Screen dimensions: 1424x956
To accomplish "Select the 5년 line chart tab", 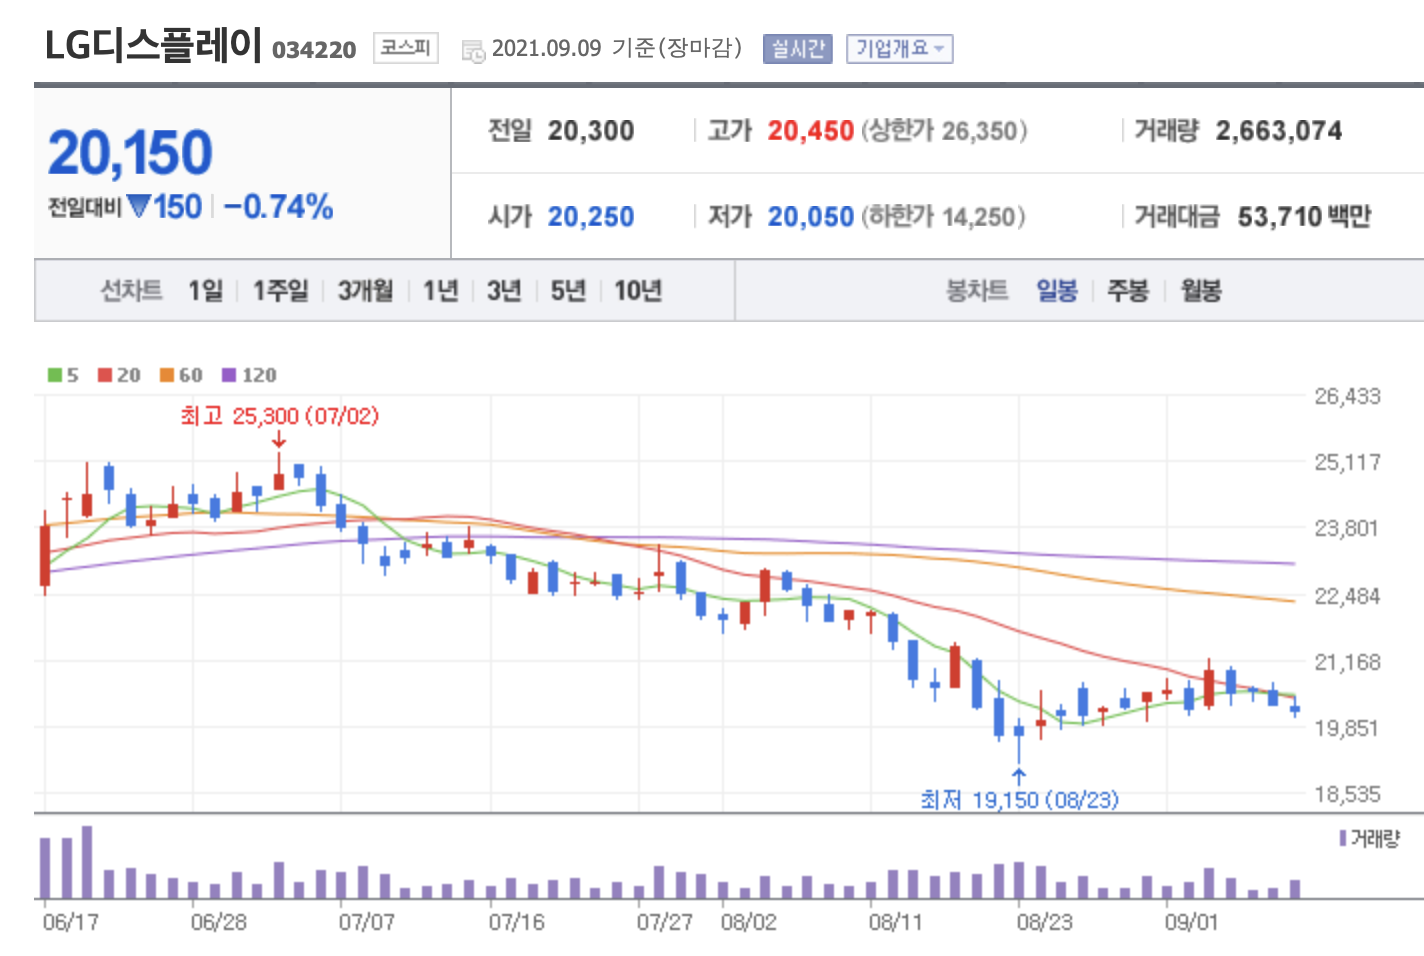I will tap(568, 291).
